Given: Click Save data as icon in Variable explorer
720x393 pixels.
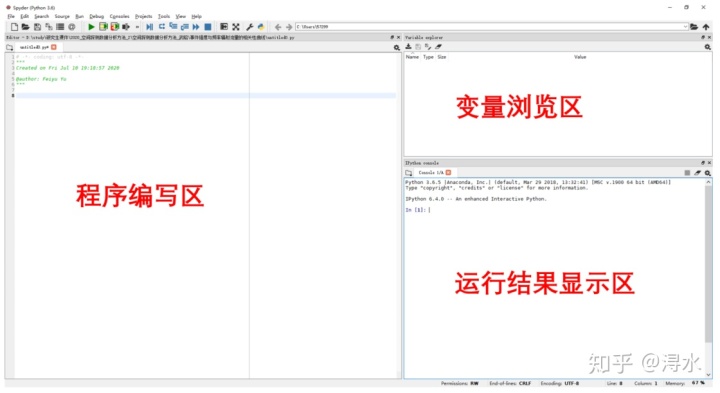Looking at the screenshot, I should click(418, 47).
